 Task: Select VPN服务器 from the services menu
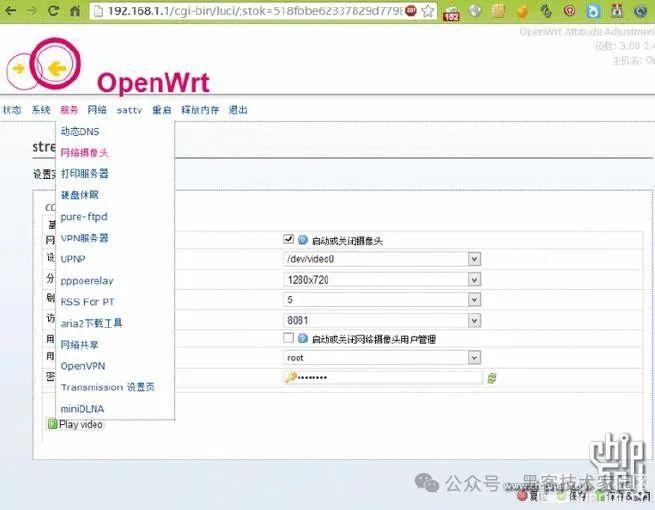[x=84, y=238]
